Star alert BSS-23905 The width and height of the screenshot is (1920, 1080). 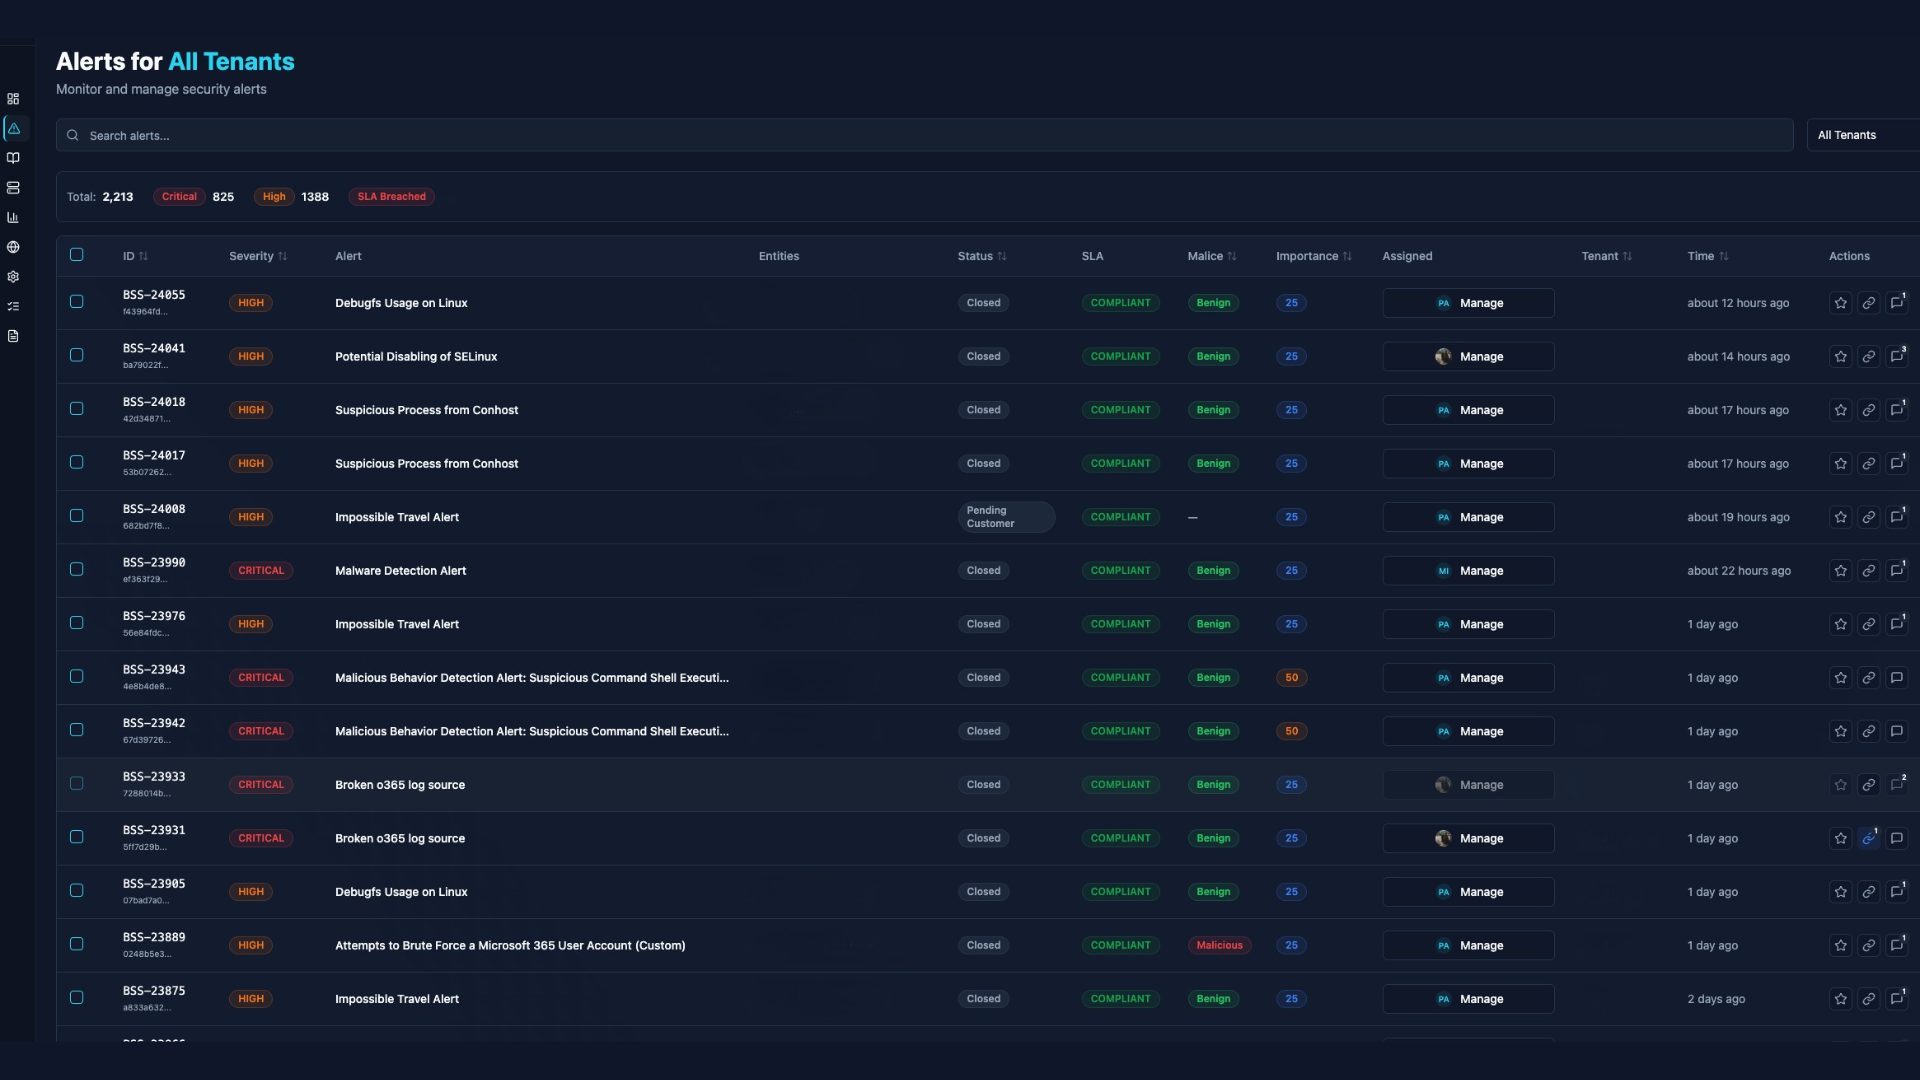point(1840,892)
